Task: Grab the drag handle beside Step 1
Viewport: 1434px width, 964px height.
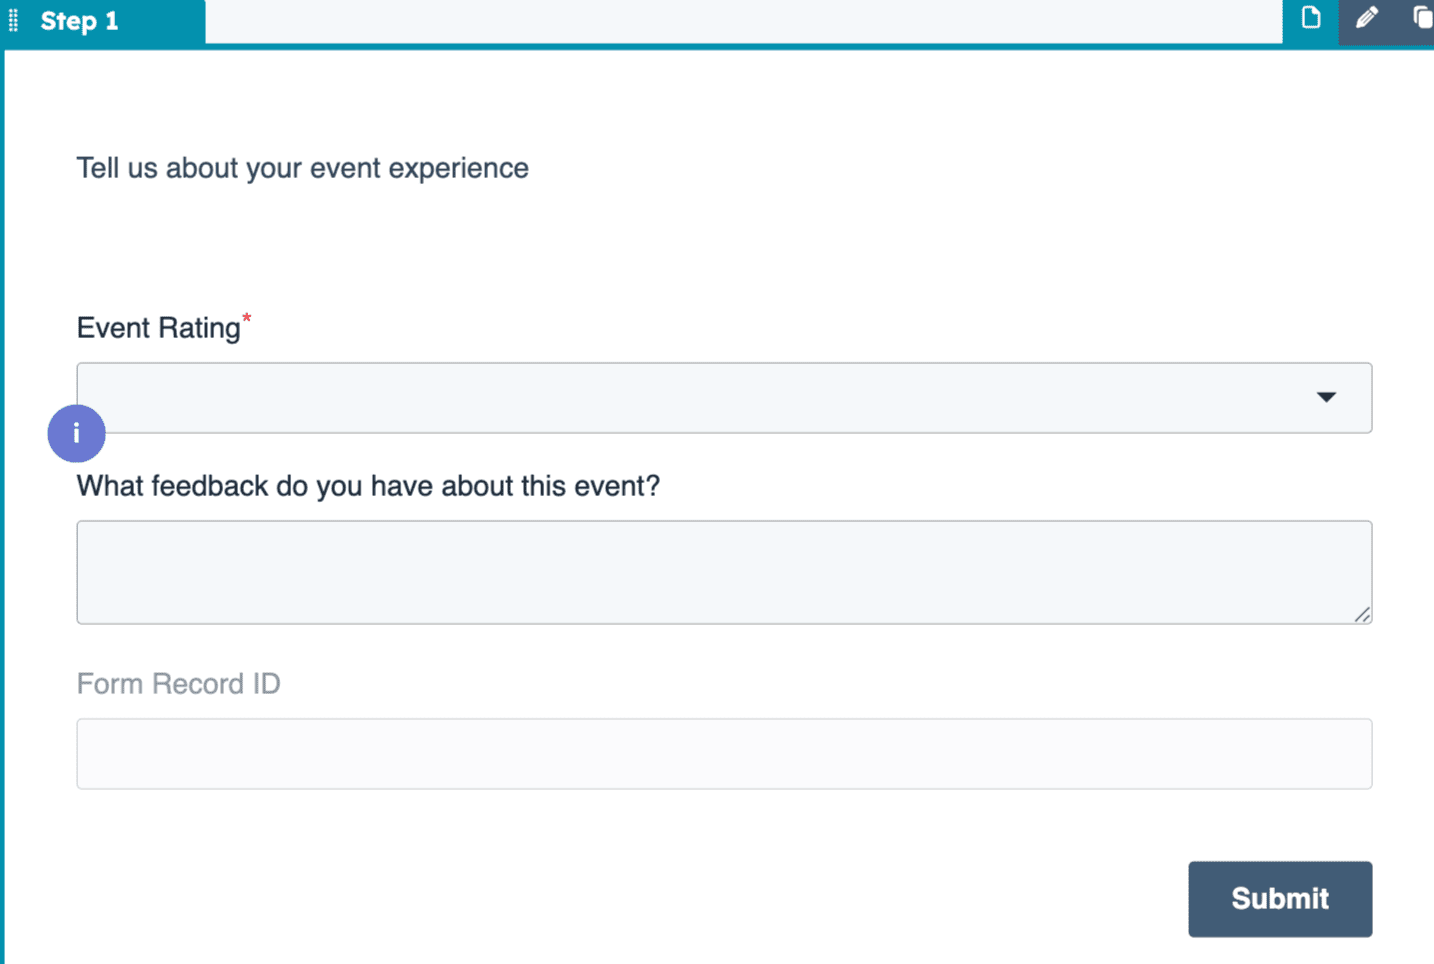Action: tap(13, 21)
